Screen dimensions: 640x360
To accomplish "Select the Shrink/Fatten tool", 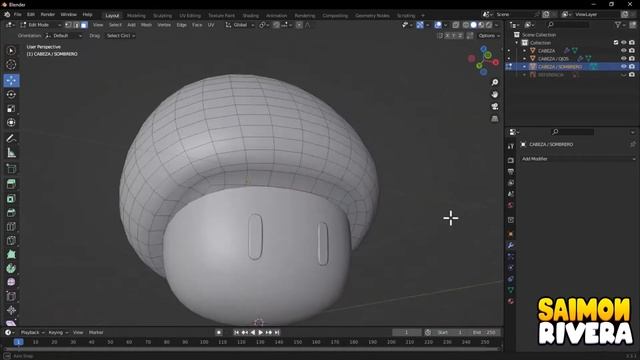I will coord(11,310).
